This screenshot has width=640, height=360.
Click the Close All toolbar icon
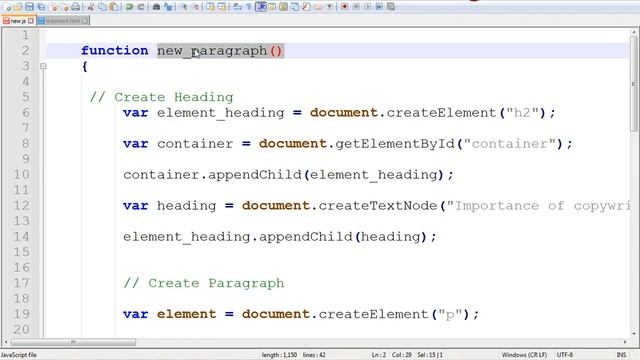[65, 7]
